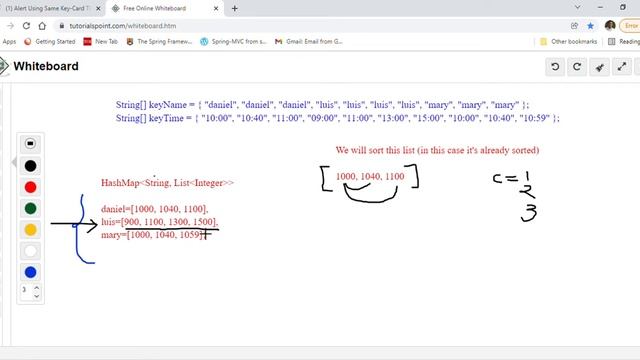640x360 pixels.
Task: Click the Whiteboard logo icon
Action: pos(4,66)
